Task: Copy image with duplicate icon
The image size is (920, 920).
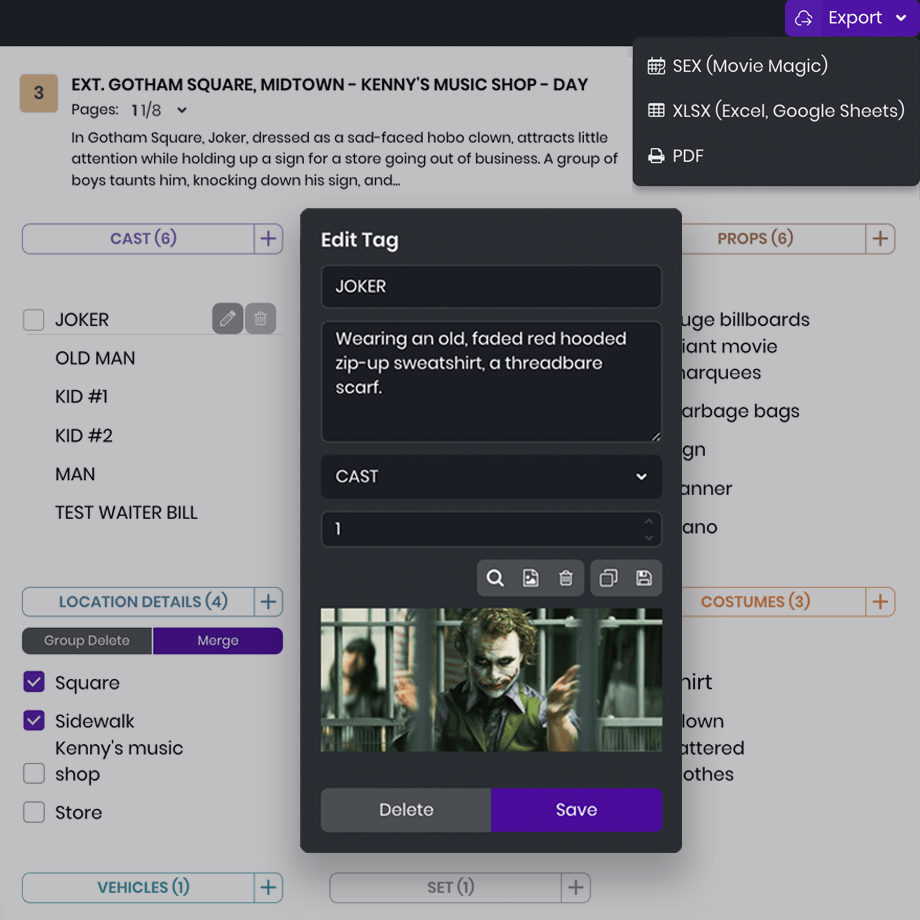Action: (x=608, y=579)
